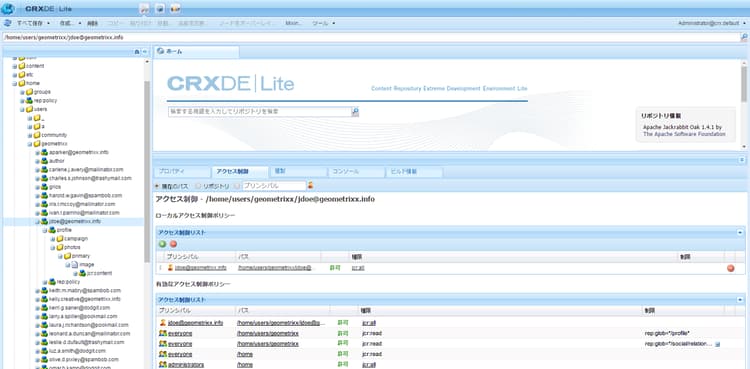The height and width of the screenshot is (369, 750).
Task: Select the リポジトリ radio button
Action: [x=198, y=186]
